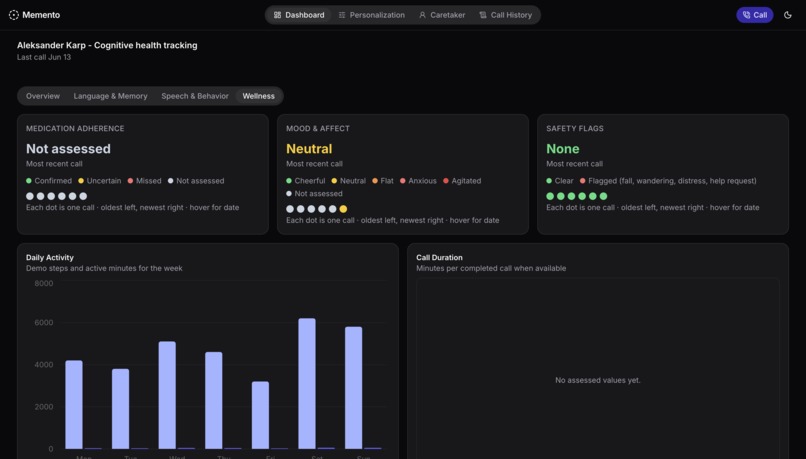
Task: Click 'MOOD & AFFECT' card title
Action: [318, 128]
